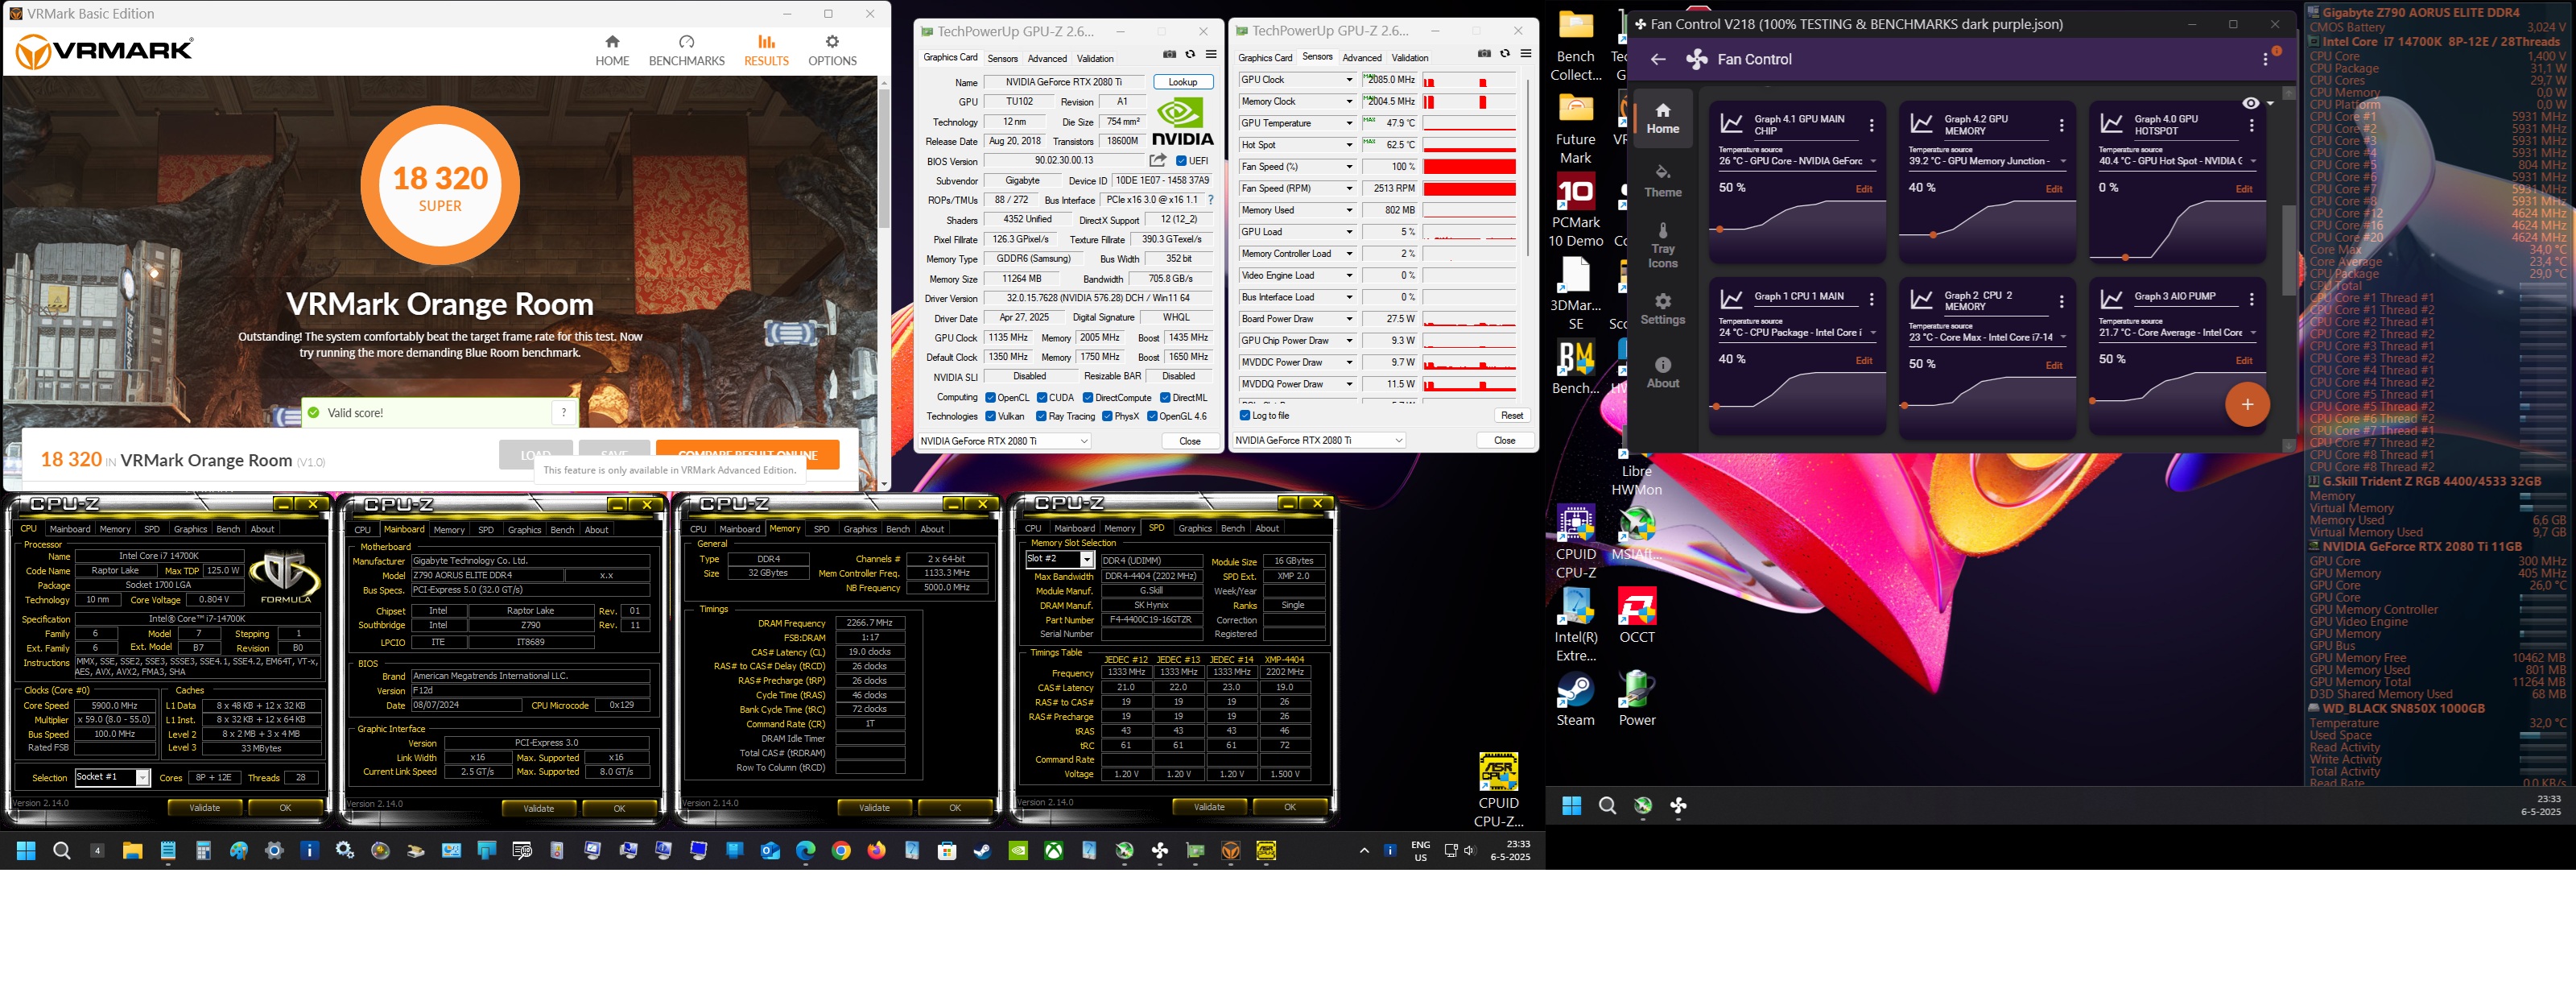Image resolution: width=2576 pixels, height=993 pixels.
Task: Click Edit on Graph 4.0 GPU HOTSPOT card
Action: 2244,189
